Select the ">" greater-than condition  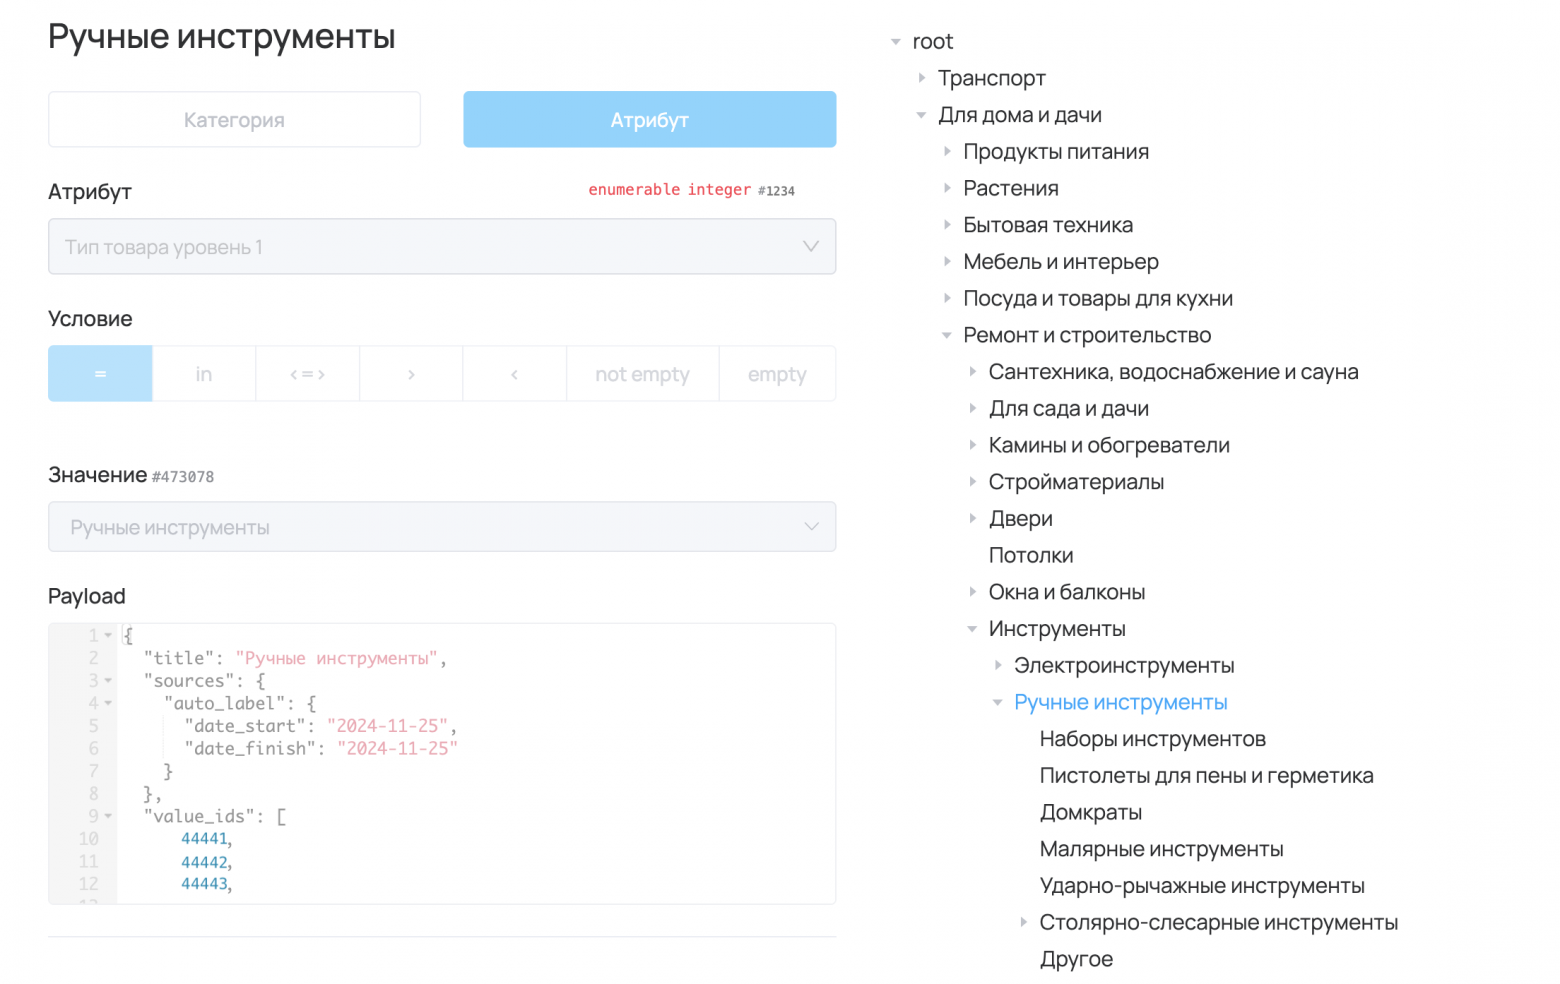click(411, 373)
